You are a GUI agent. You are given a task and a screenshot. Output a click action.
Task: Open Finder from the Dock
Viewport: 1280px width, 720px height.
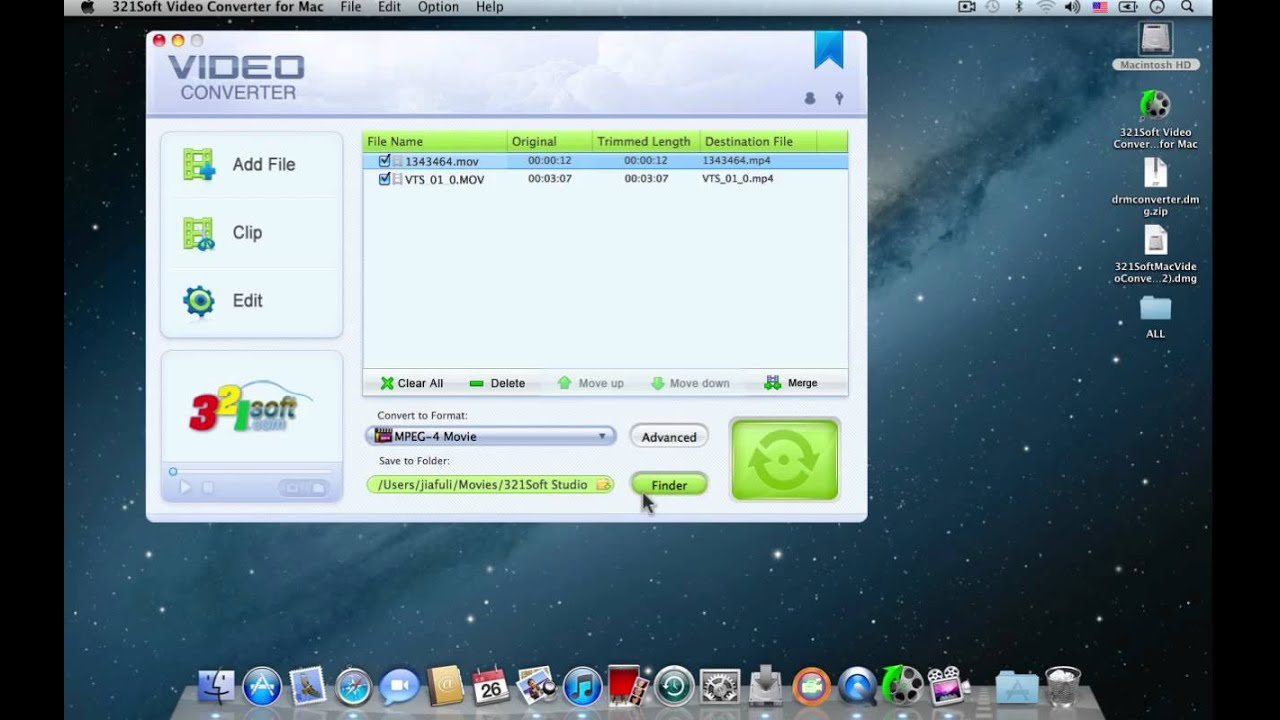point(215,686)
